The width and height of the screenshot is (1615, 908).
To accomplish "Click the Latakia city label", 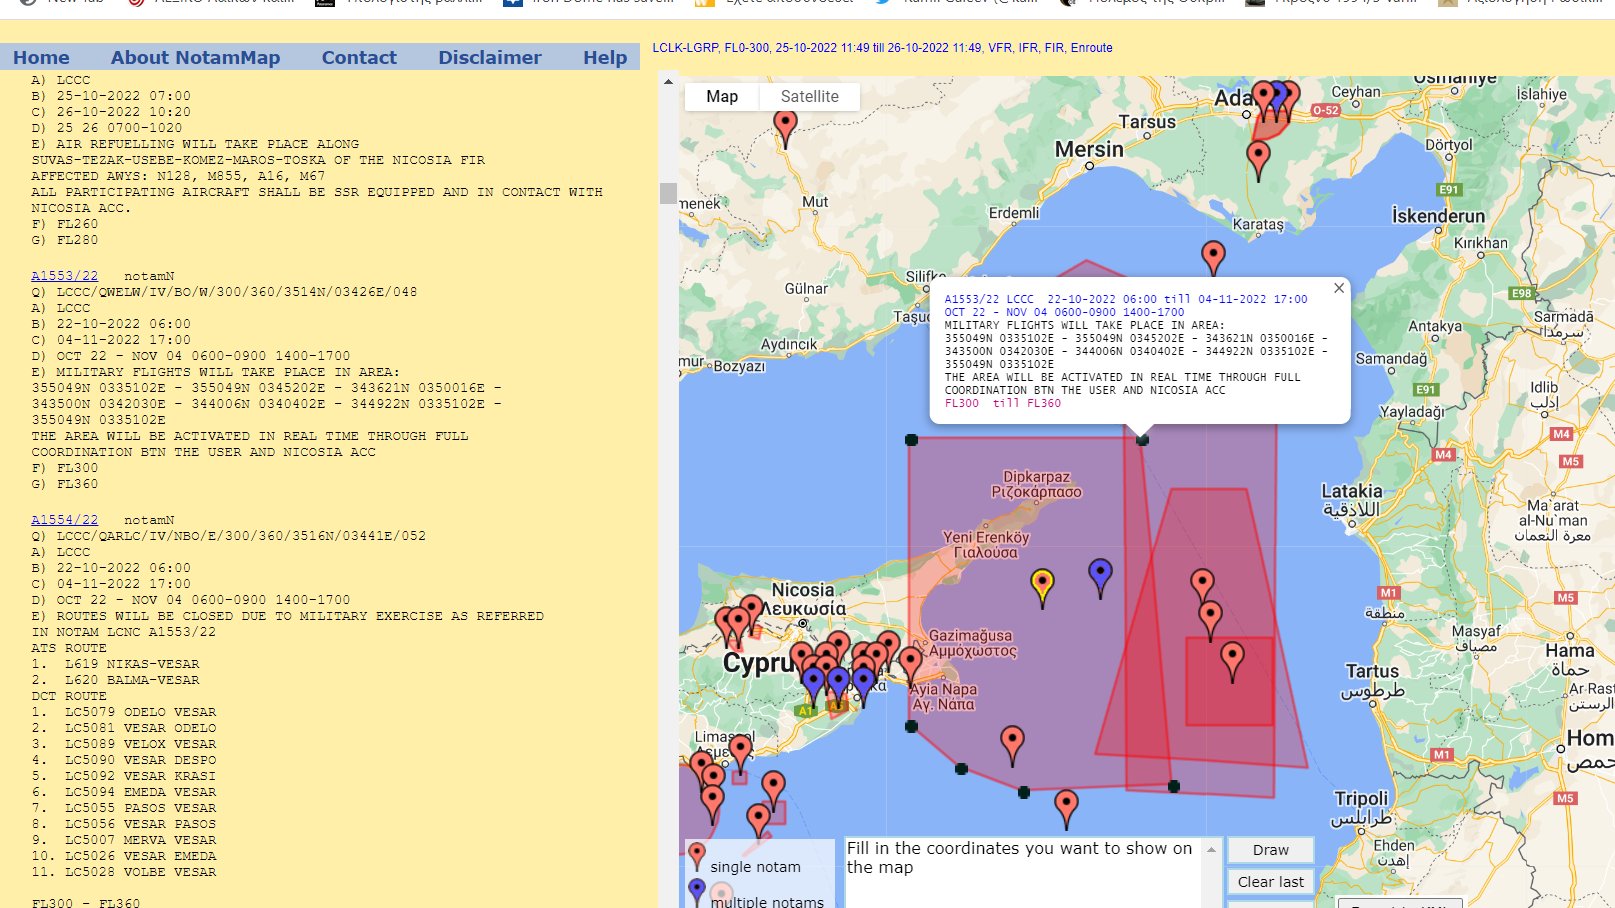I will (1351, 491).
